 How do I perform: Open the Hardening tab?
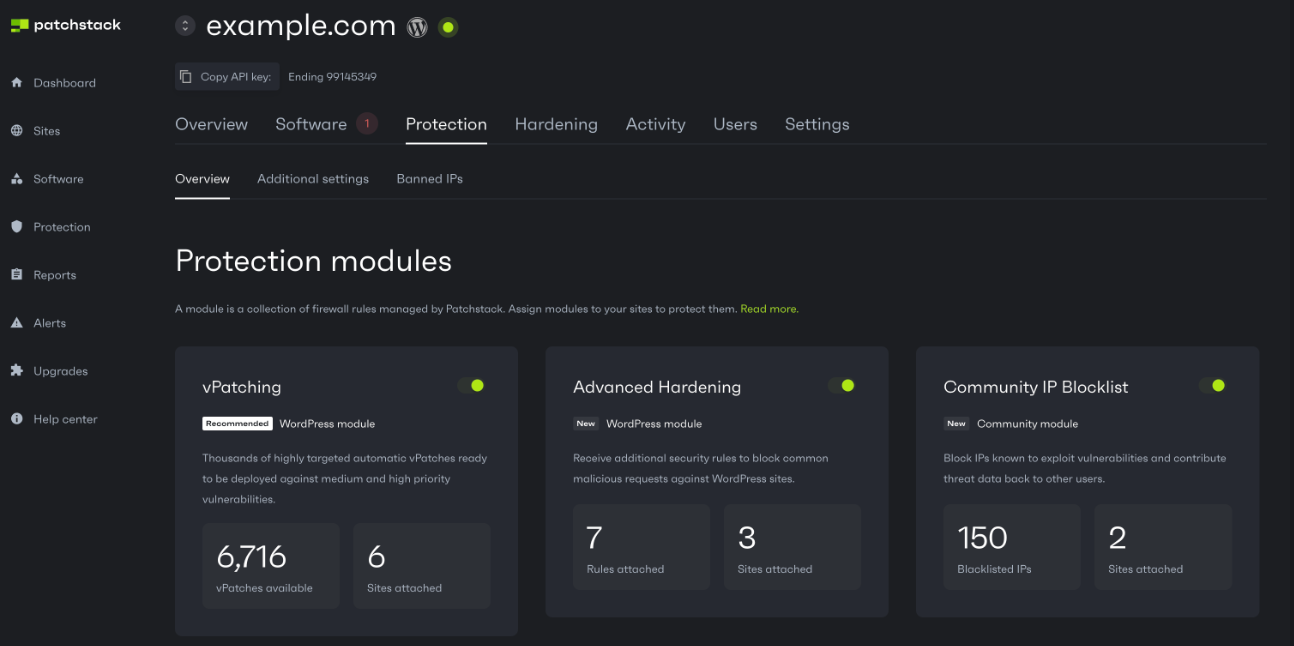pyautogui.click(x=556, y=124)
